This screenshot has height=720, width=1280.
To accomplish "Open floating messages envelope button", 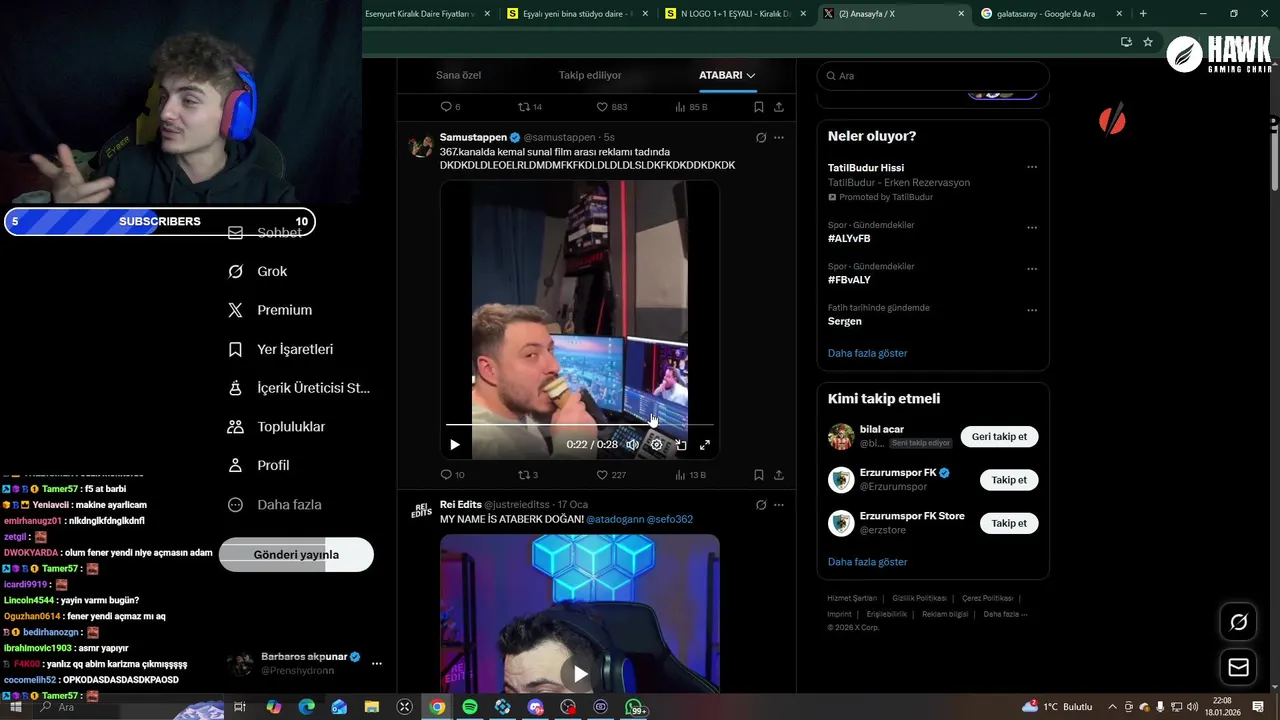I will 1238,667.
